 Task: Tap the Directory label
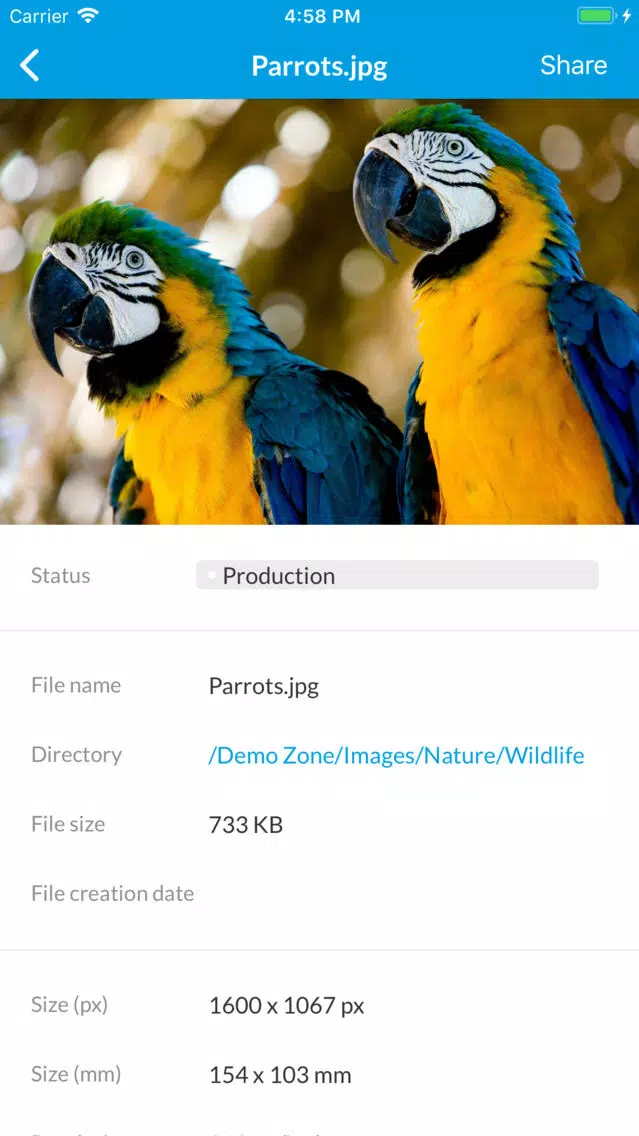76,755
